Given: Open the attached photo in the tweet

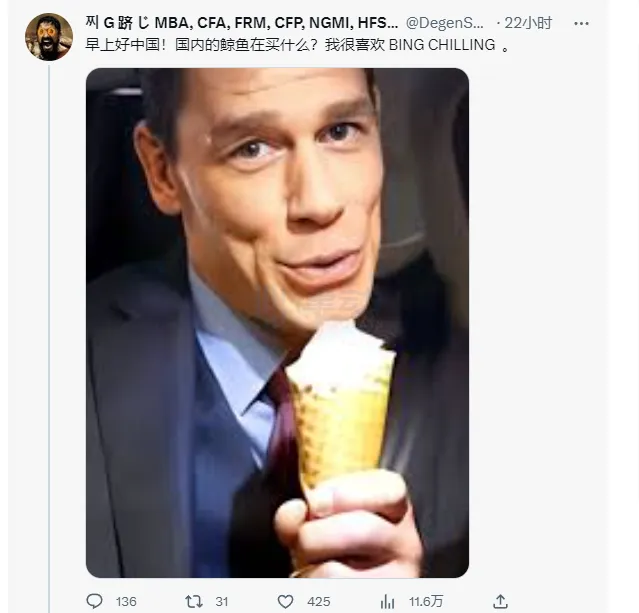Looking at the screenshot, I should pos(277,322).
